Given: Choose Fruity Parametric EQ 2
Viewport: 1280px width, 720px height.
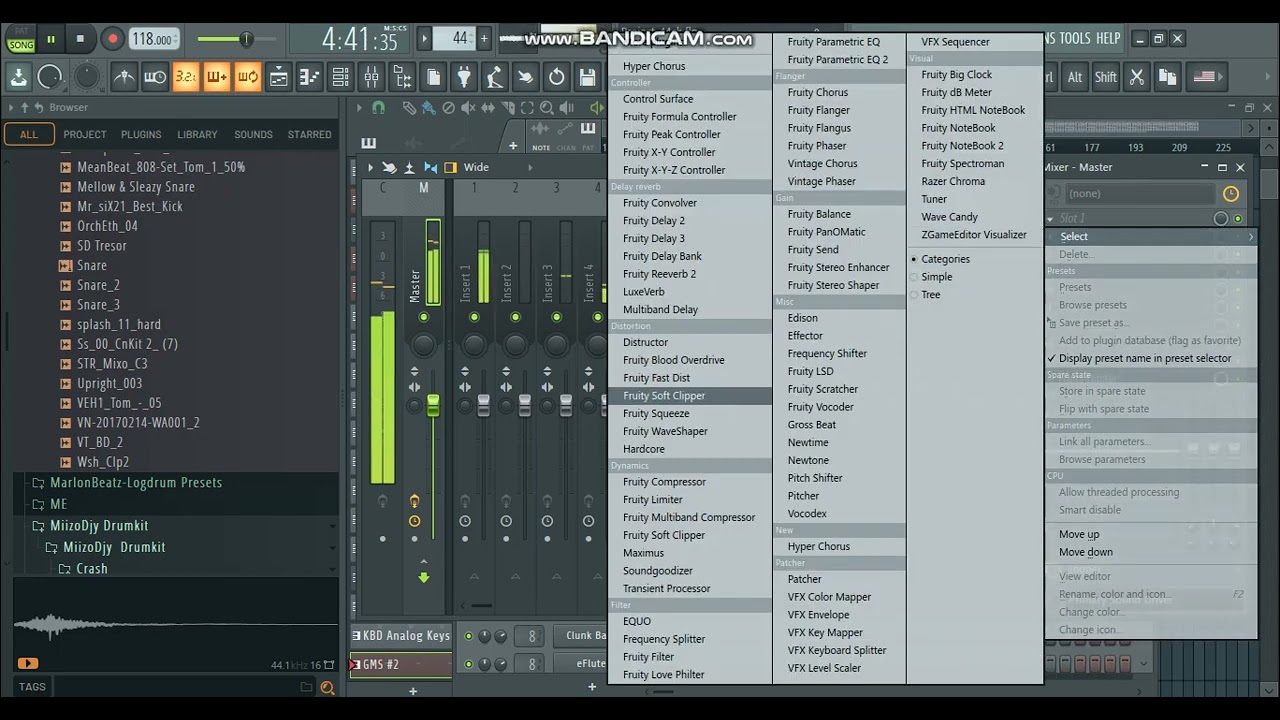Looking at the screenshot, I should (838, 60).
